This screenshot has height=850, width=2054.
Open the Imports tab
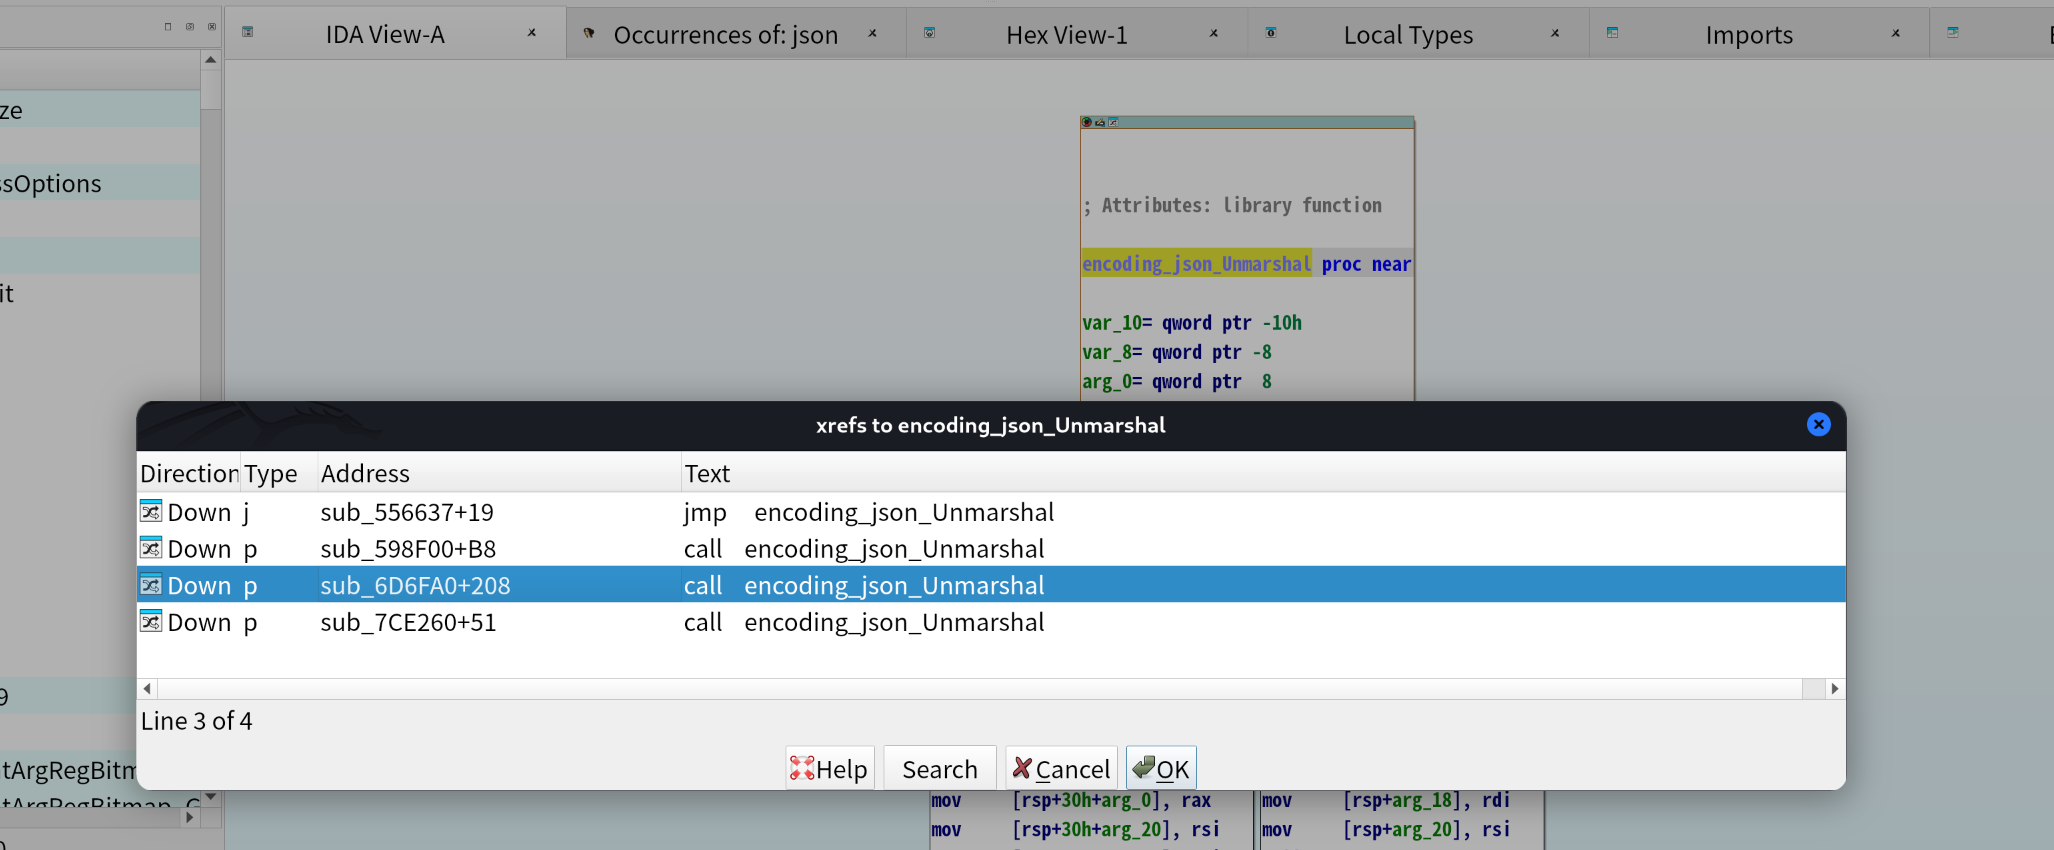[1748, 35]
